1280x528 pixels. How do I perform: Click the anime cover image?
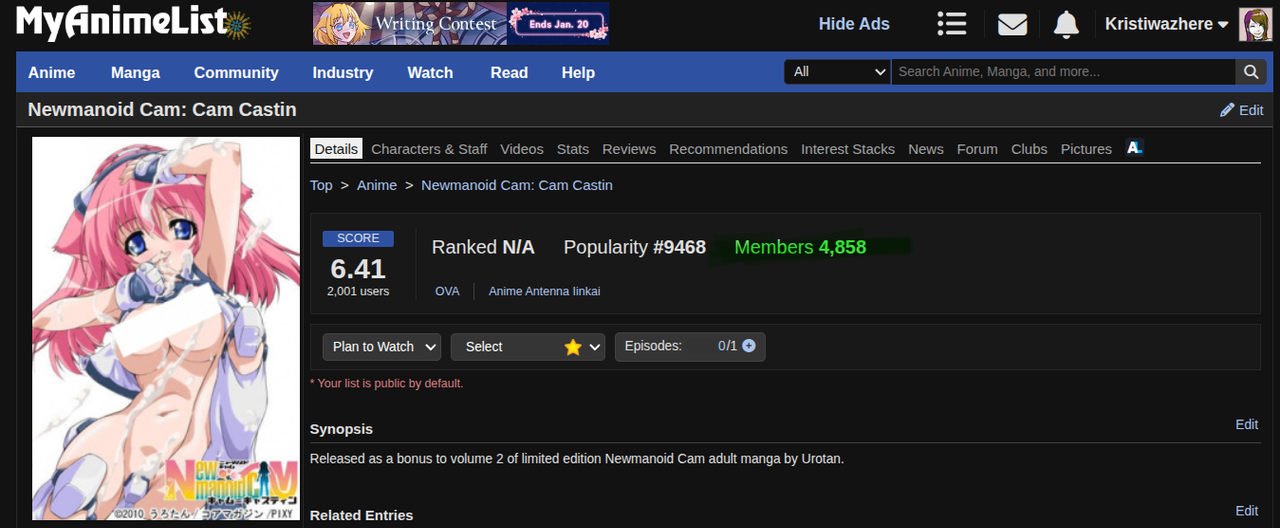pos(166,328)
